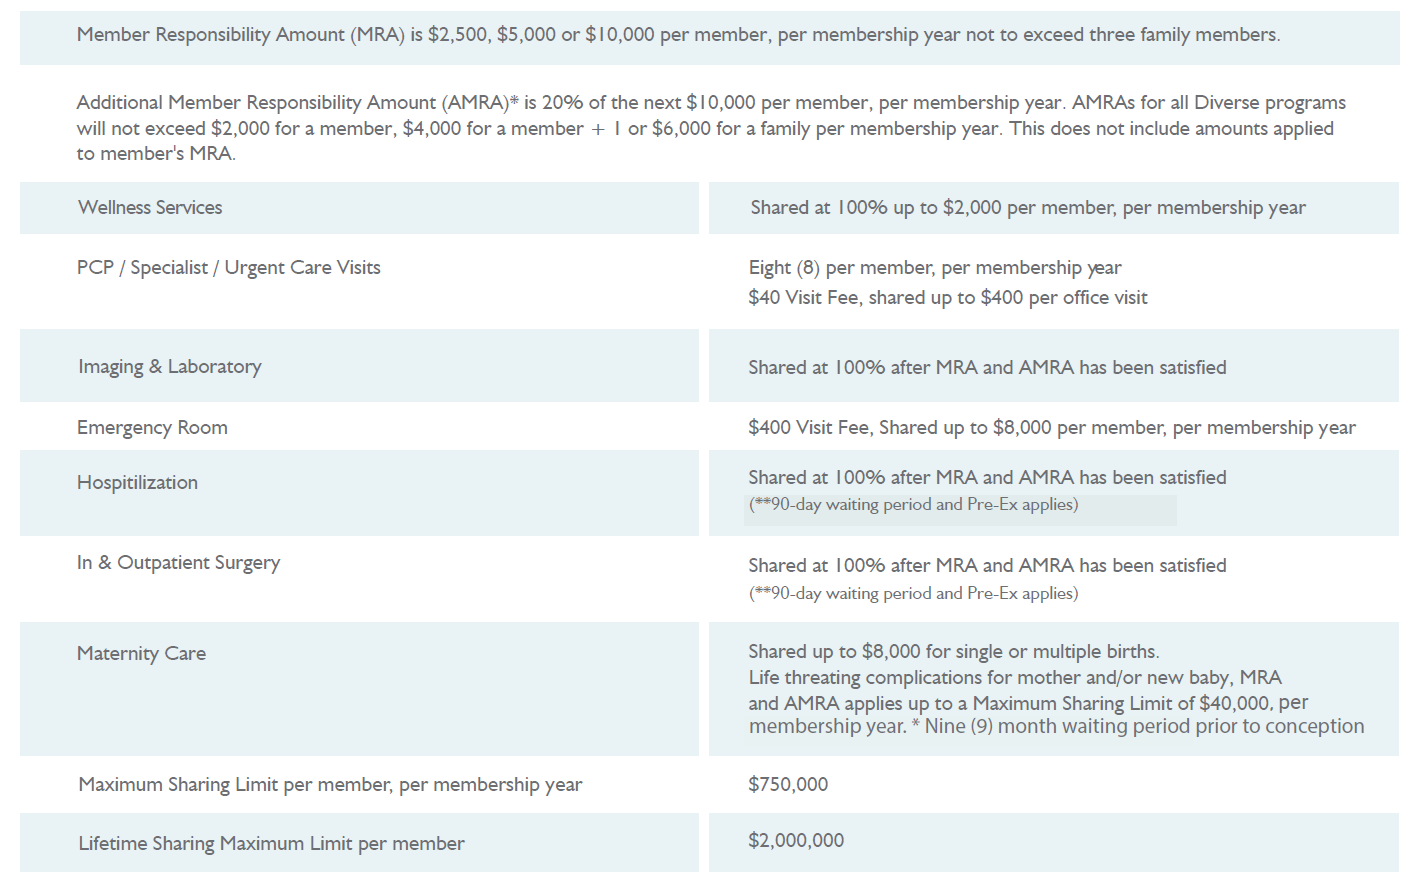Click the Additional Member Responsibility Amount paragraph

(710, 128)
